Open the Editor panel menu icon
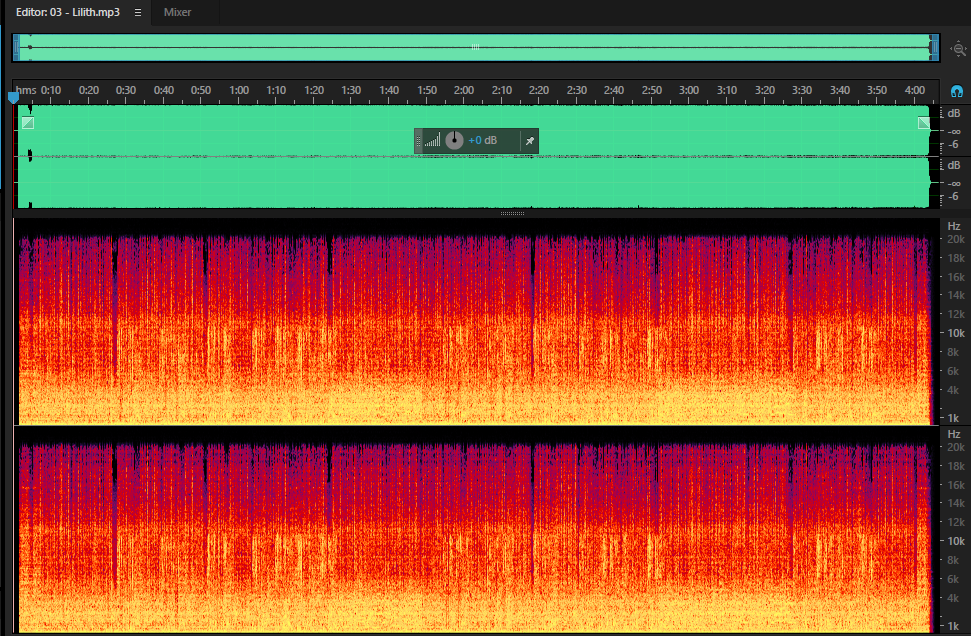Image resolution: width=971 pixels, height=636 pixels. [x=138, y=12]
